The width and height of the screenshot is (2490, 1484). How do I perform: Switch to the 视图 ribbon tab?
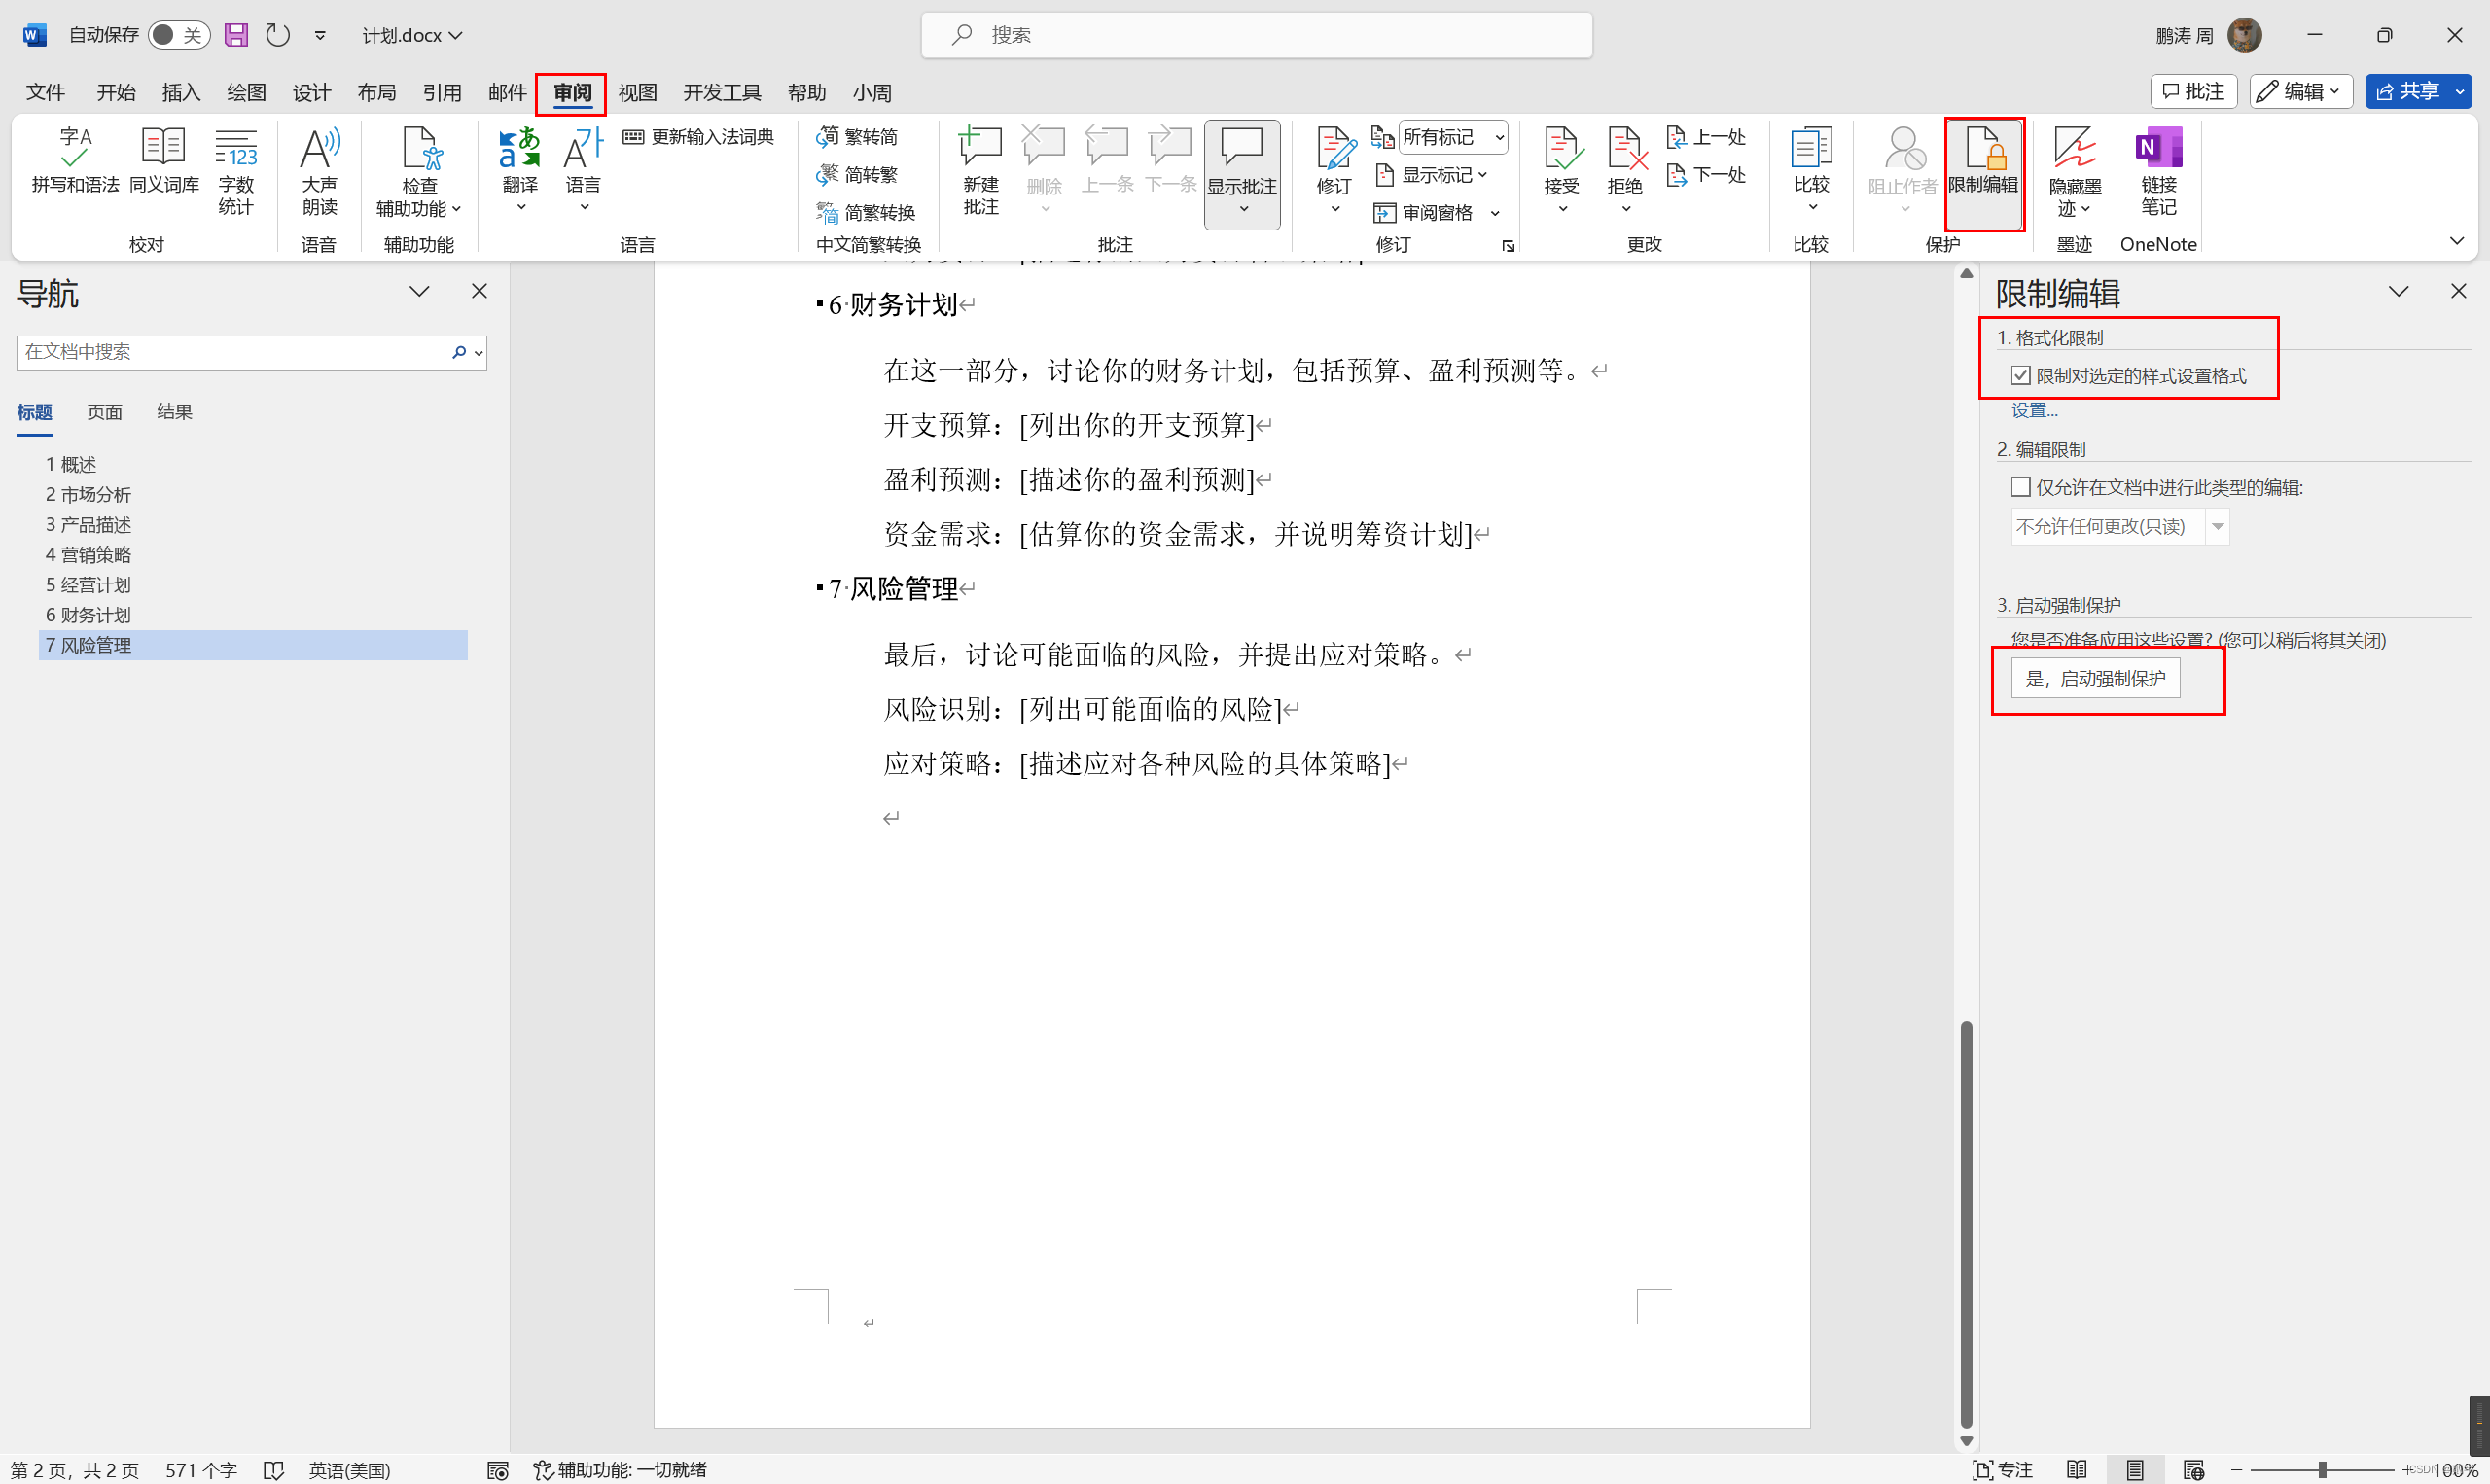[x=637, y=92]
